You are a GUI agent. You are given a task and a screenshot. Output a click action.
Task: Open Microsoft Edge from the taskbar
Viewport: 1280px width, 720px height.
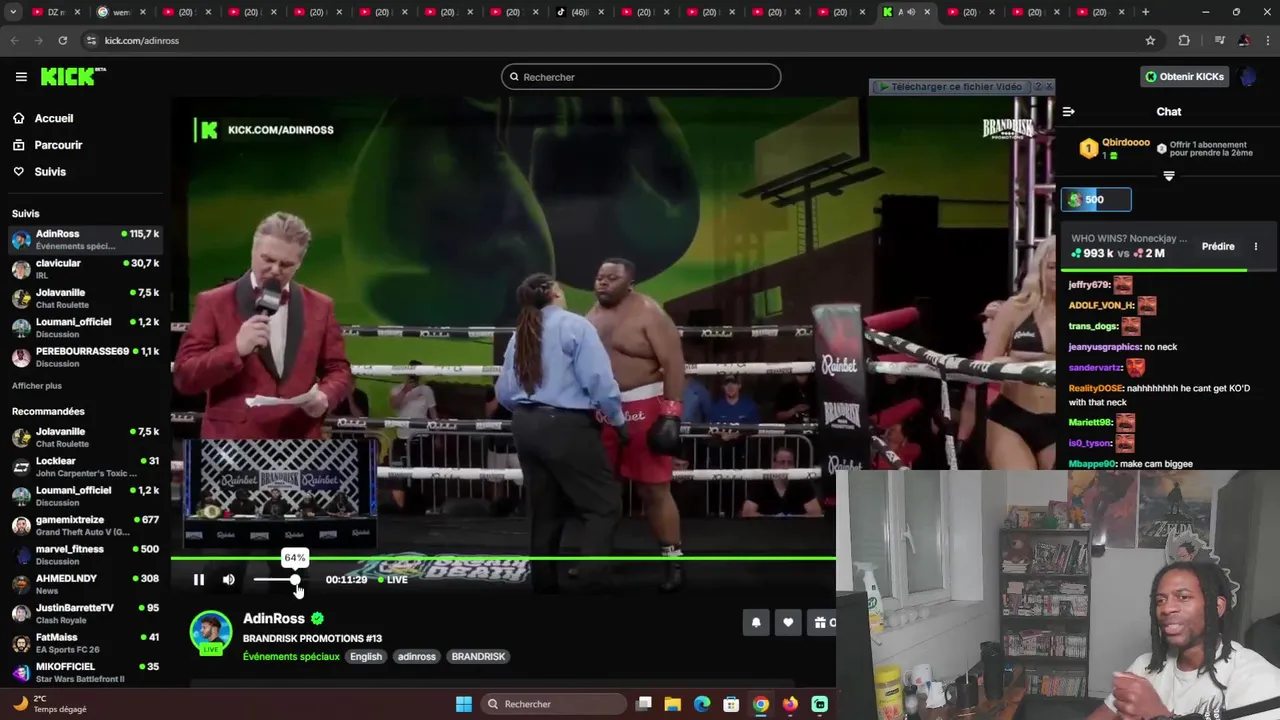(702, 704)
